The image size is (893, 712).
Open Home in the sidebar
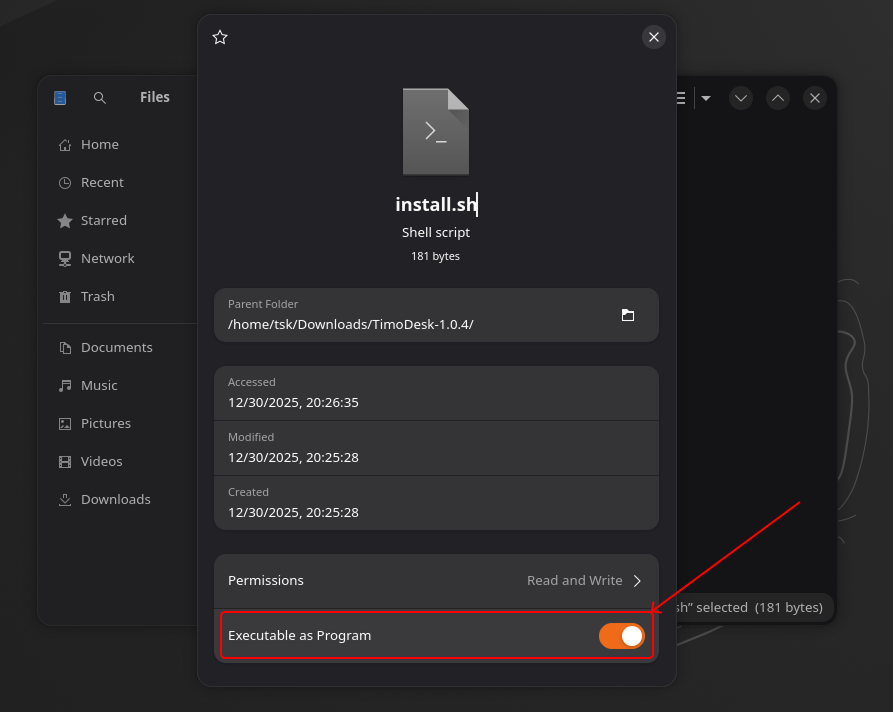coord(100,145)
